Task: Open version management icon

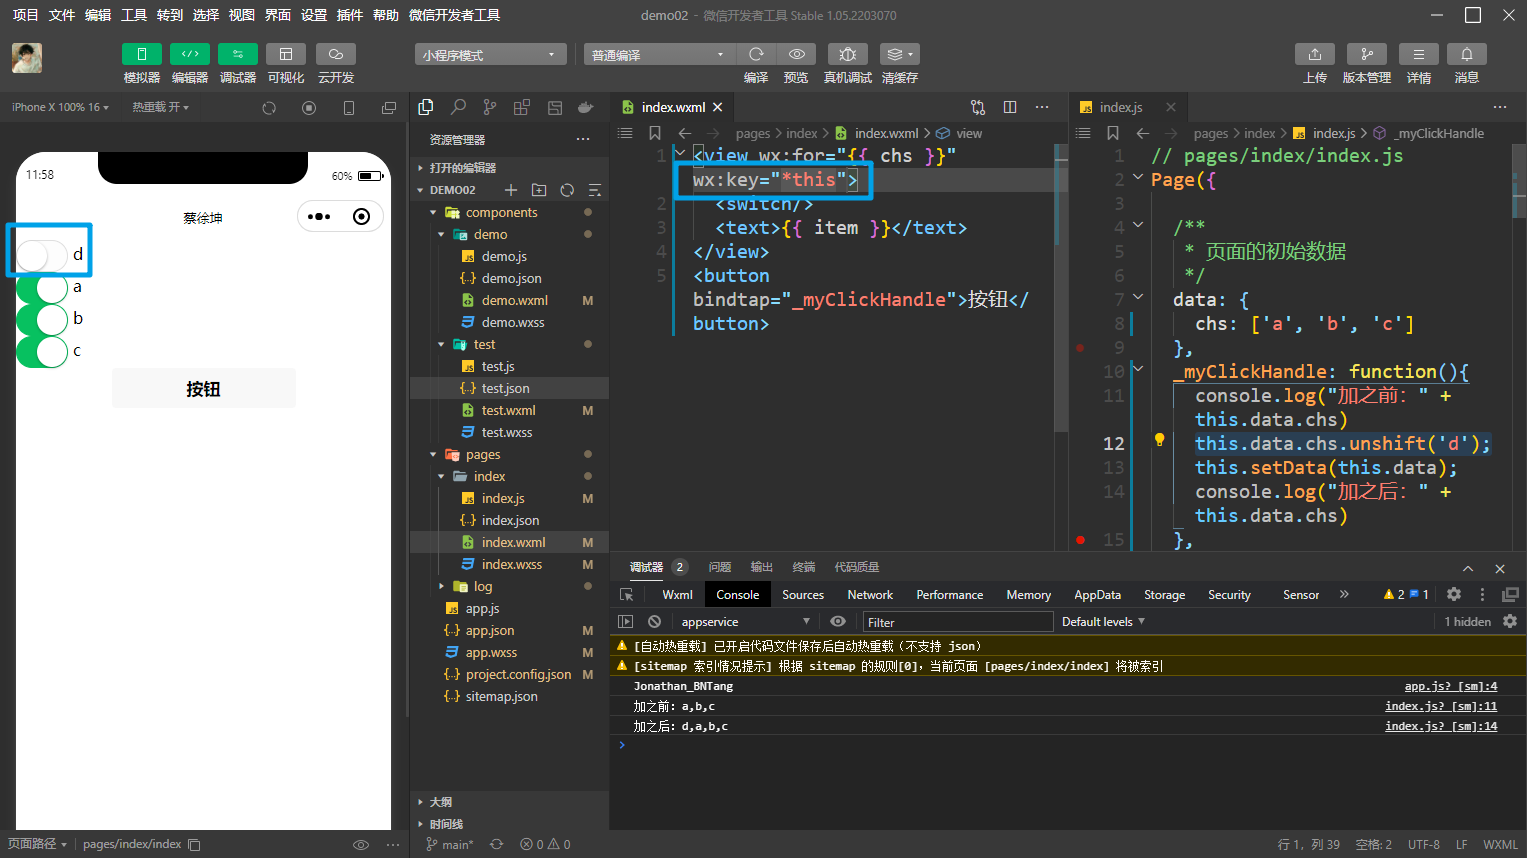Action: (x=1366, y=54)
